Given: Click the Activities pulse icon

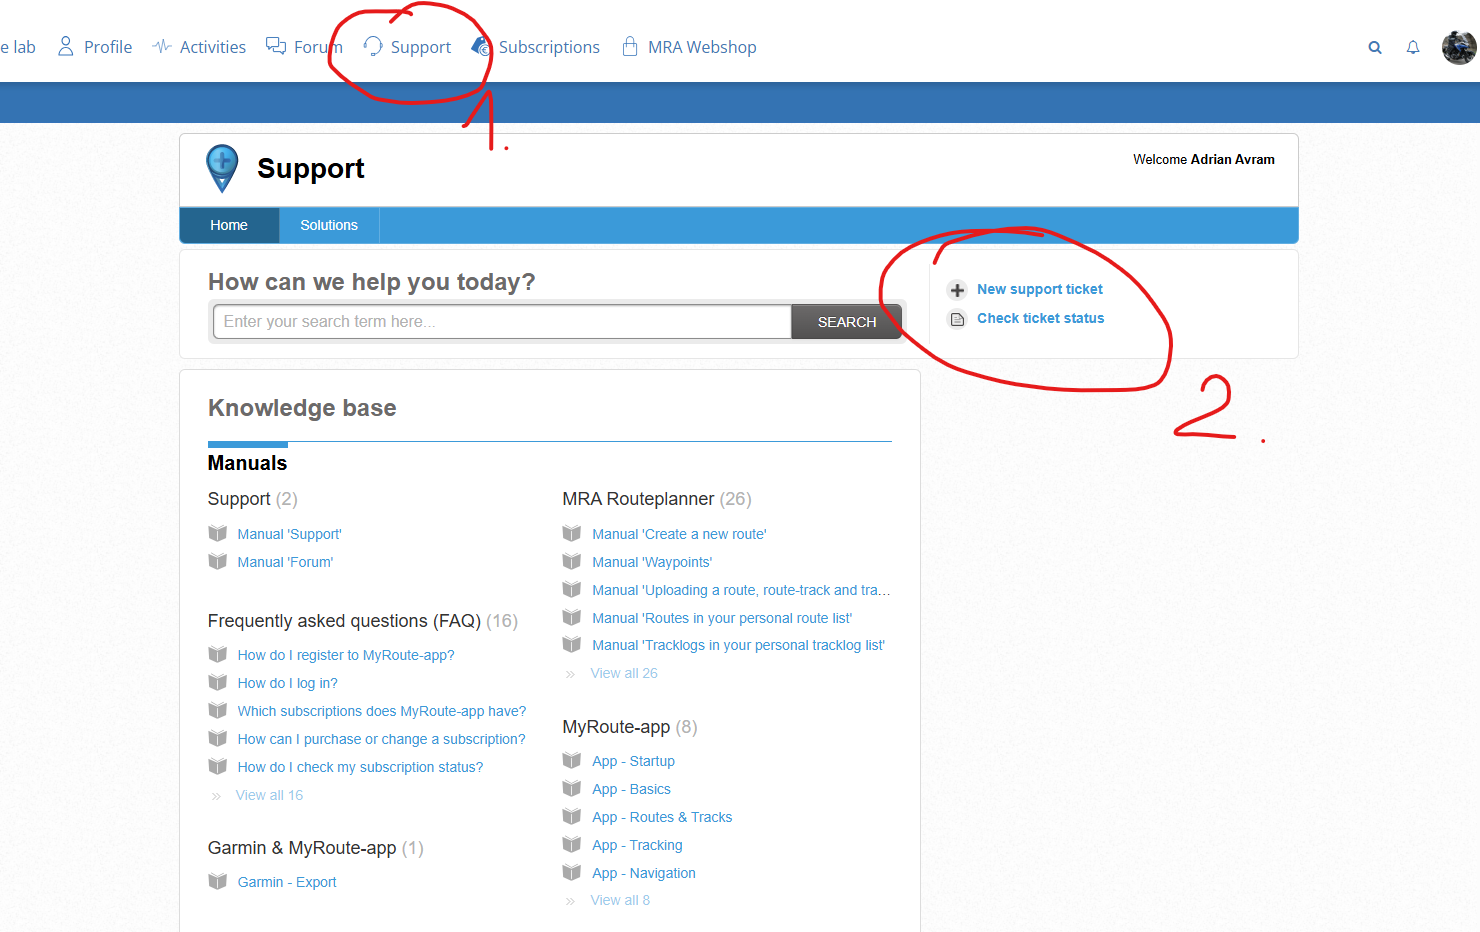Looking at the screenshot, I should pyautogui.click(x=162, y=46).
